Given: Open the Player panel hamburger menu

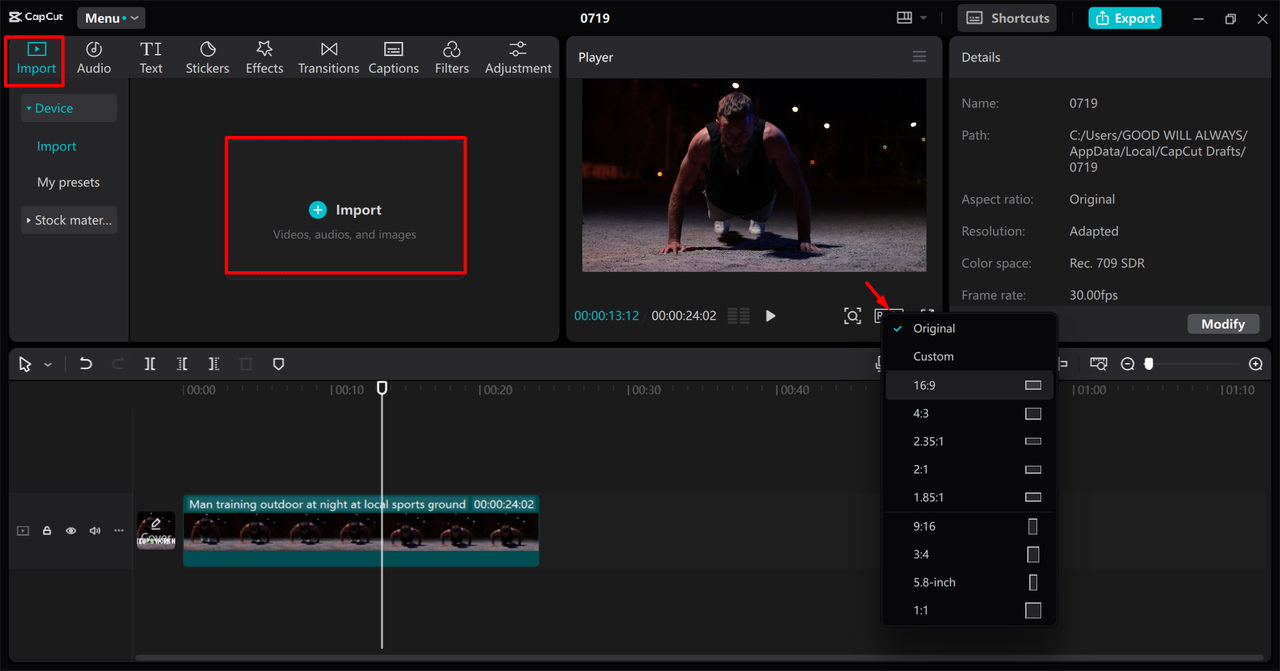Looking at the screenshot, I should (919, 57).
